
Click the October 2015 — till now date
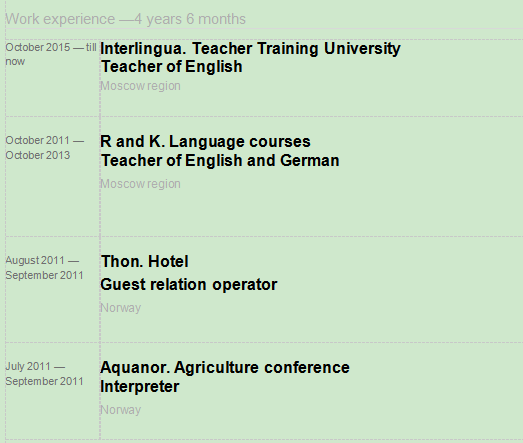pos(51,54)
